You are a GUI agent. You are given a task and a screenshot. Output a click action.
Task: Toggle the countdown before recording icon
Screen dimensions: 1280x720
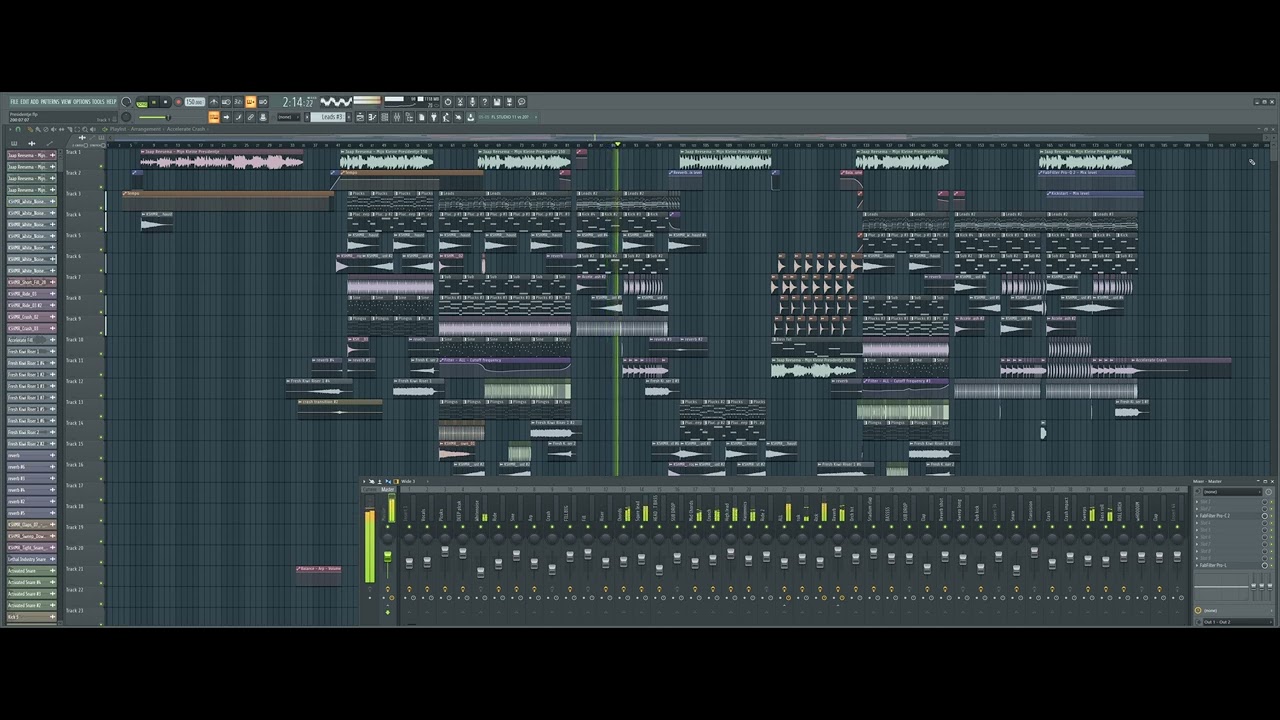[x=238, y=102]
